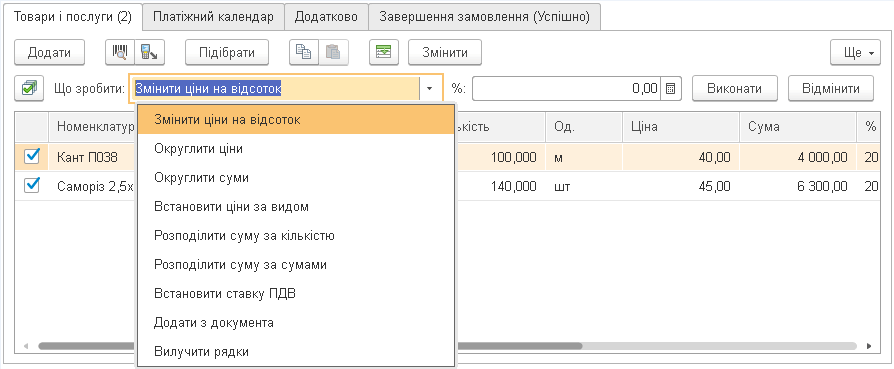
Task: Click the Кант П038 item name
Action: tap(87, 157)
